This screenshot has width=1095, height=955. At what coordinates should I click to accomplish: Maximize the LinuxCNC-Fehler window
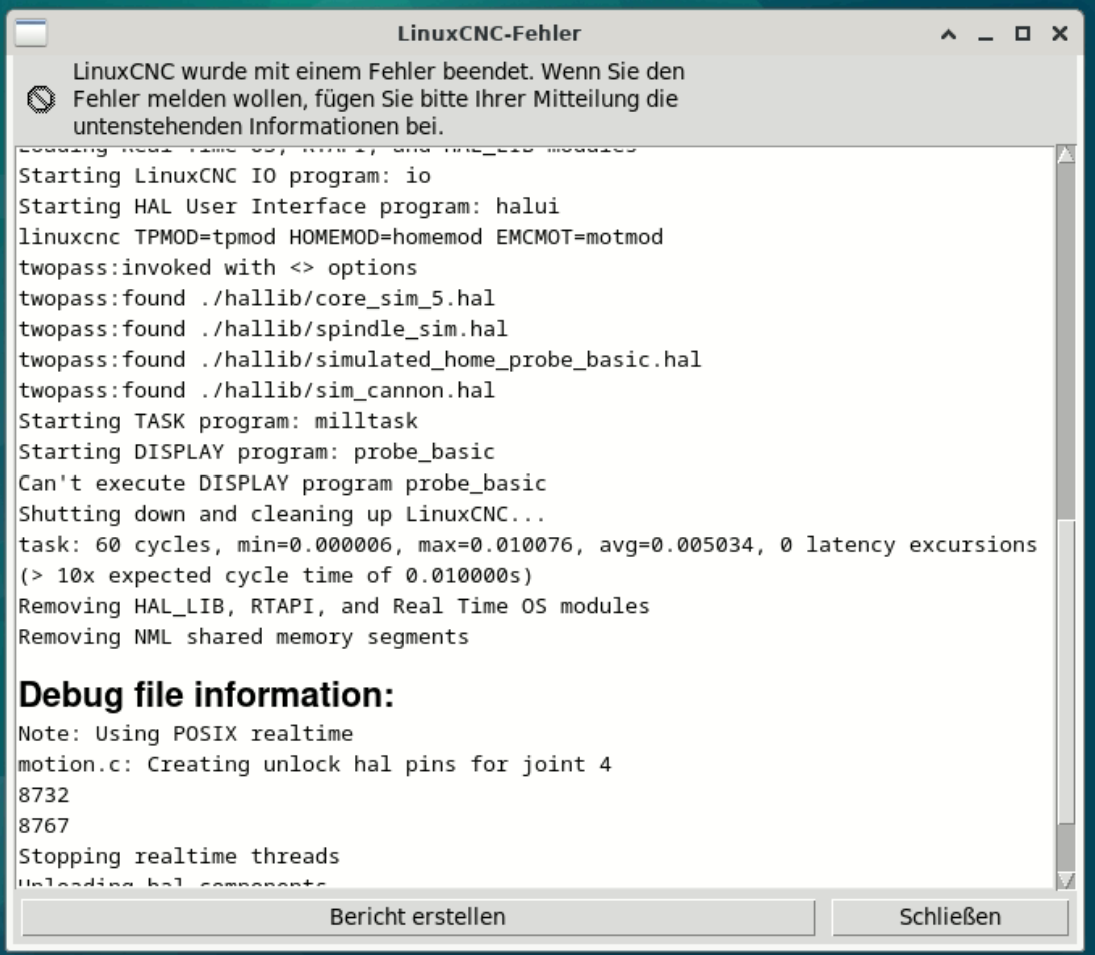click(x=1022, y=34)
